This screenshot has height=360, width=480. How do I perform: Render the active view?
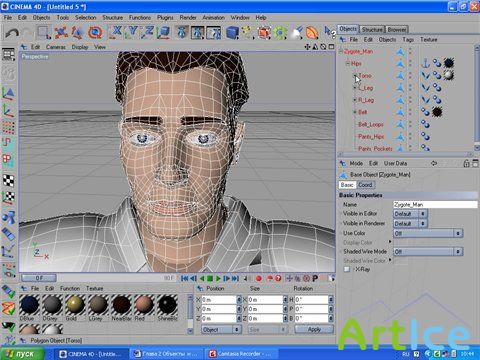(x=182, y=32)
